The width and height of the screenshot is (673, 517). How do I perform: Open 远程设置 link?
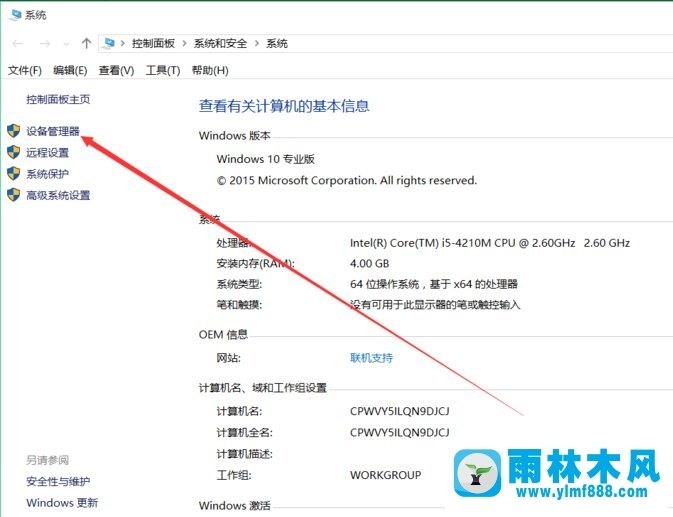point(47,153)
